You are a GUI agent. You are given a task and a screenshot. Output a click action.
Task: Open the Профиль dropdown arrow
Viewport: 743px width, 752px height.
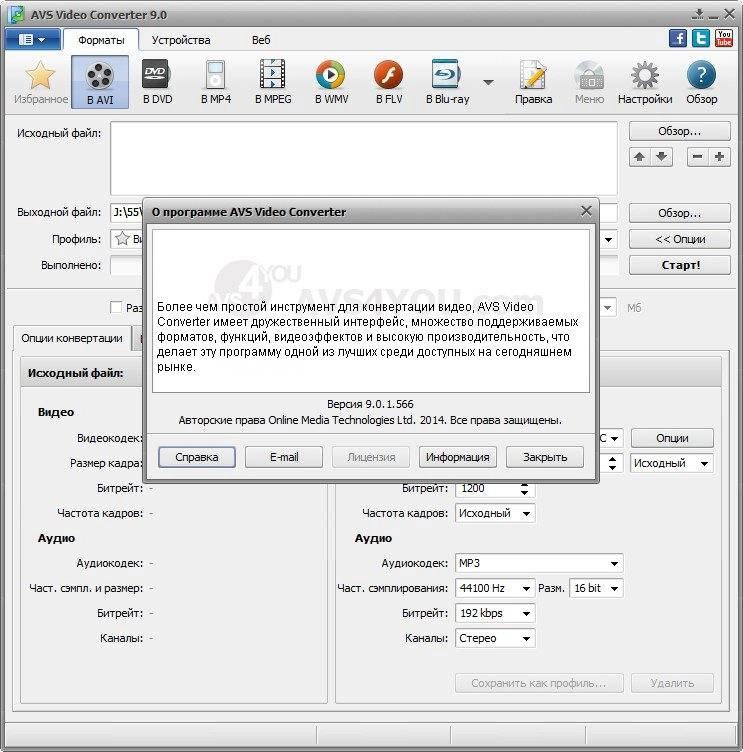[608, 239]
